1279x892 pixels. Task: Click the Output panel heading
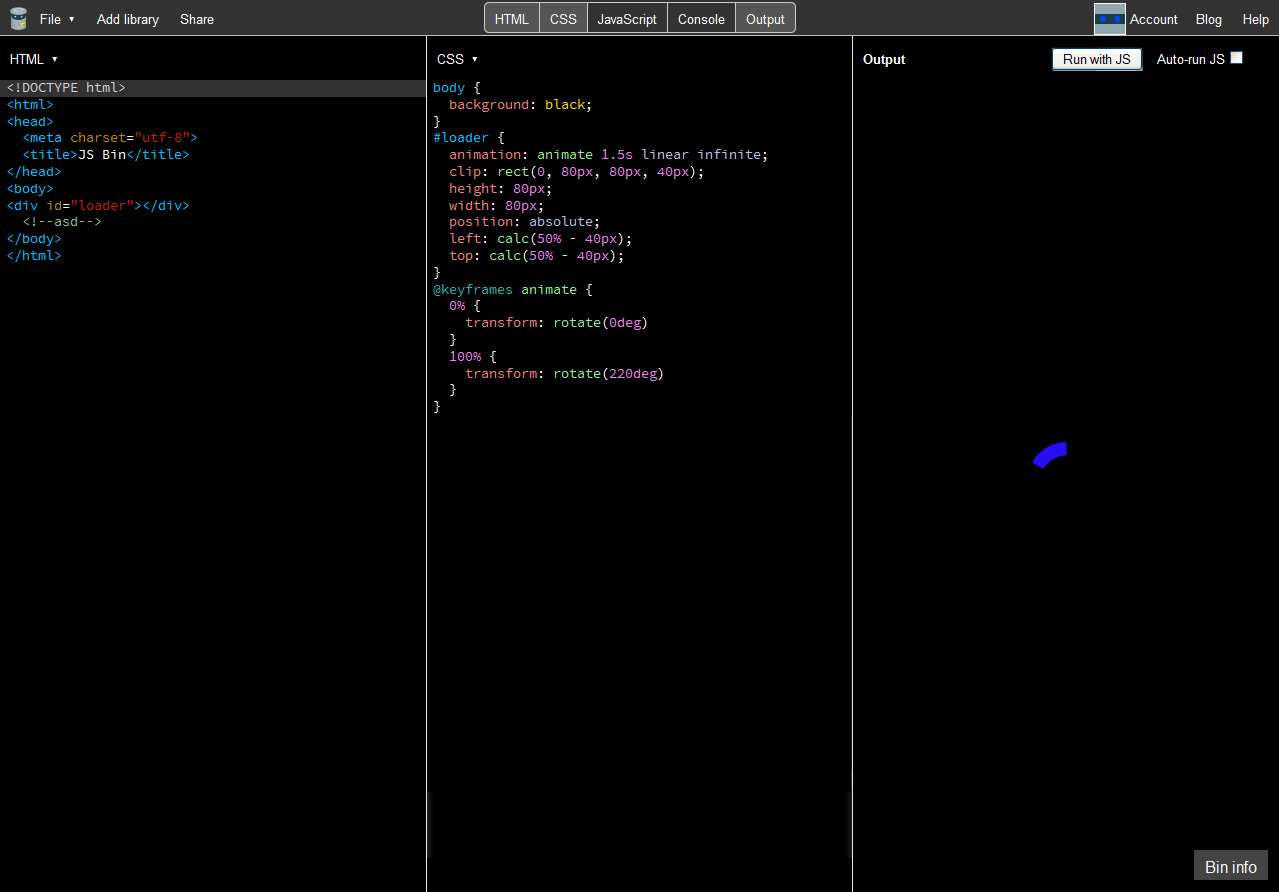[884, 59]
